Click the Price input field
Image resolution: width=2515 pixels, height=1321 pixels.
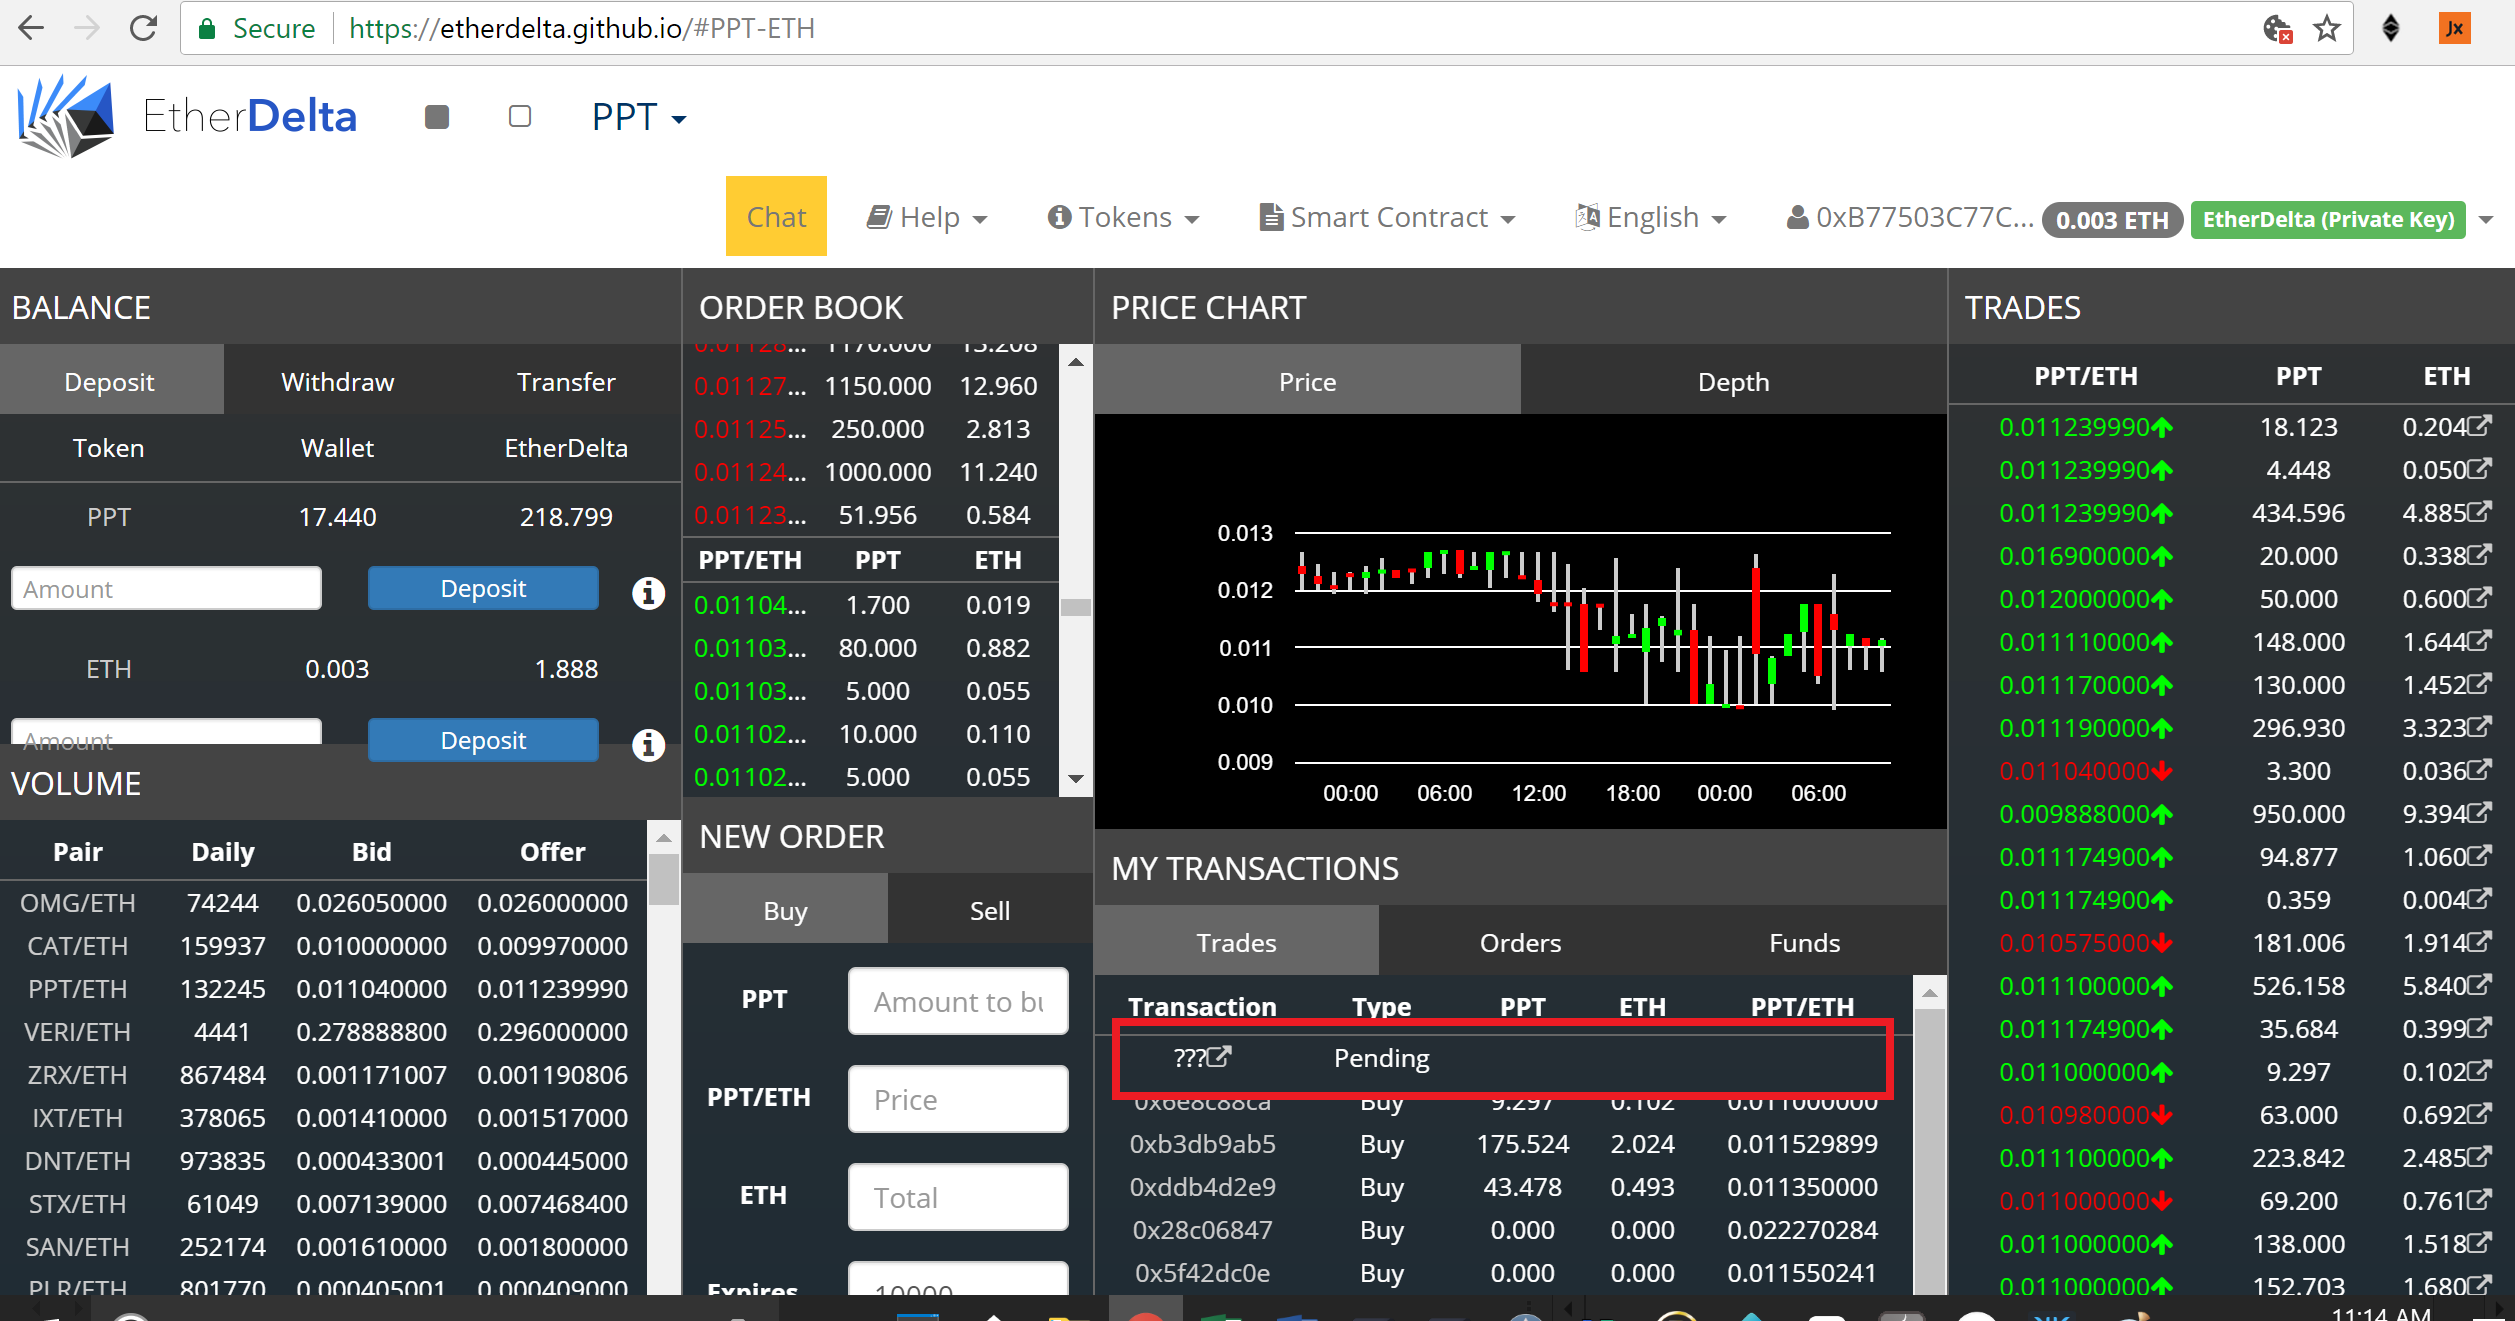click(x=958, y=1099)
